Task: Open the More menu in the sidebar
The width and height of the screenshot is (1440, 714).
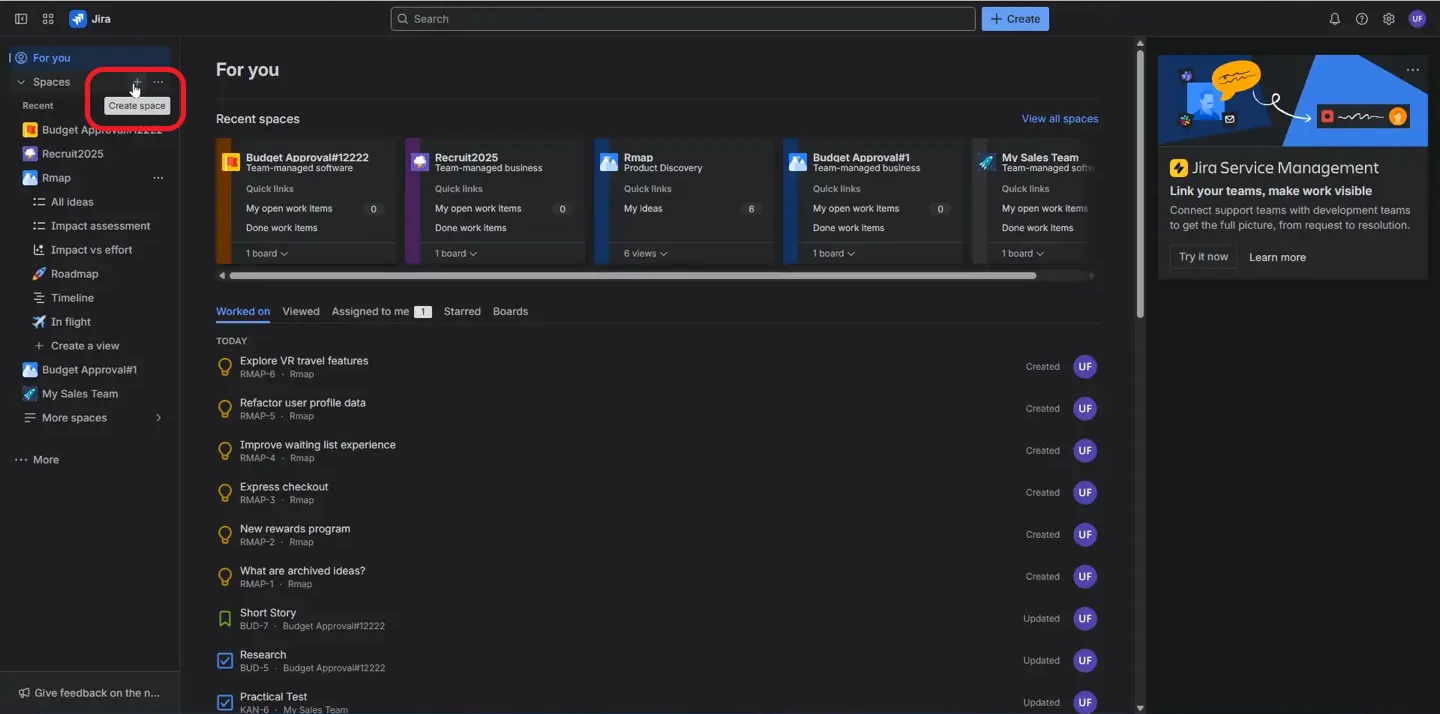Action: coord(37,460)
